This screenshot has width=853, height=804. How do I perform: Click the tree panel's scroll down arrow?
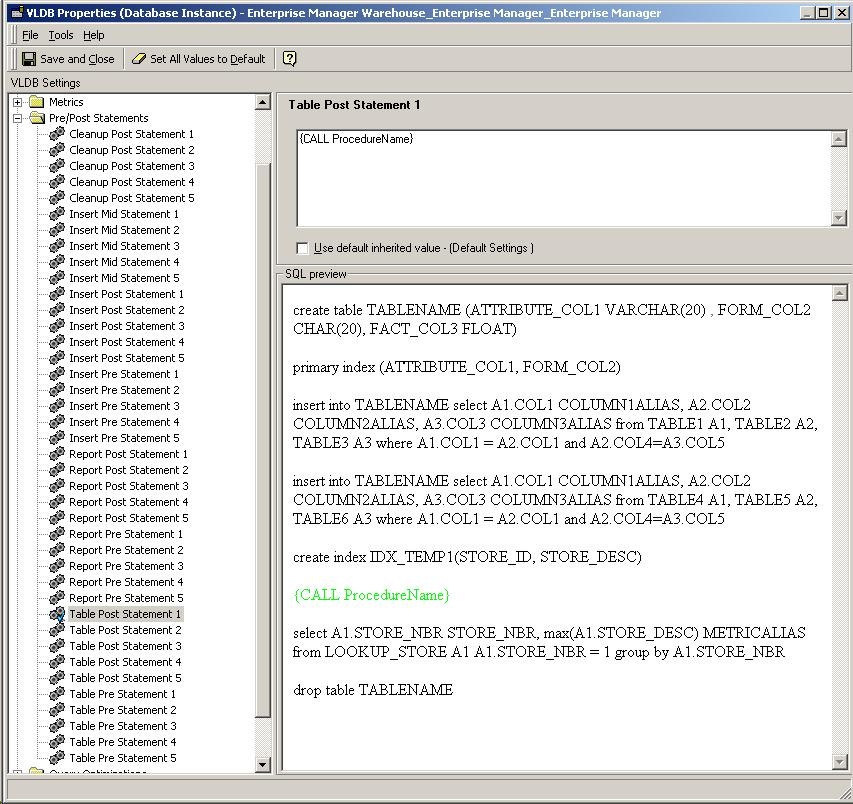coord(263,765)
